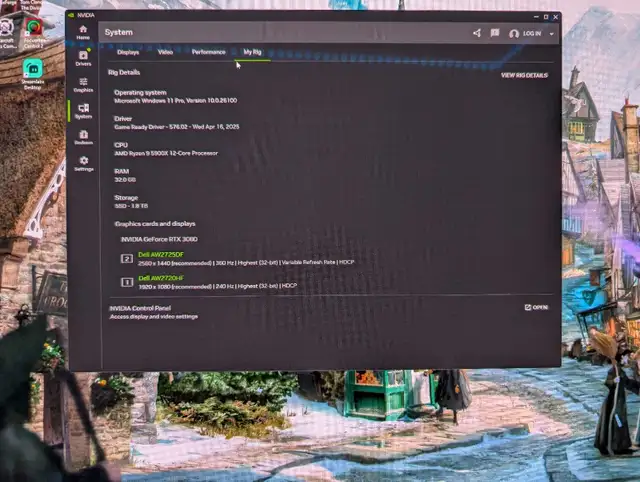Open the Drivers section in the sidebar

[x=83, y=58]
